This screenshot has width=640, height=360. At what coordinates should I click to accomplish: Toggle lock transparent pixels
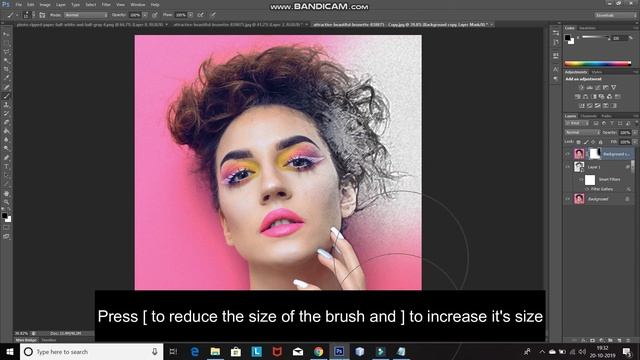[x=578, y=142]
